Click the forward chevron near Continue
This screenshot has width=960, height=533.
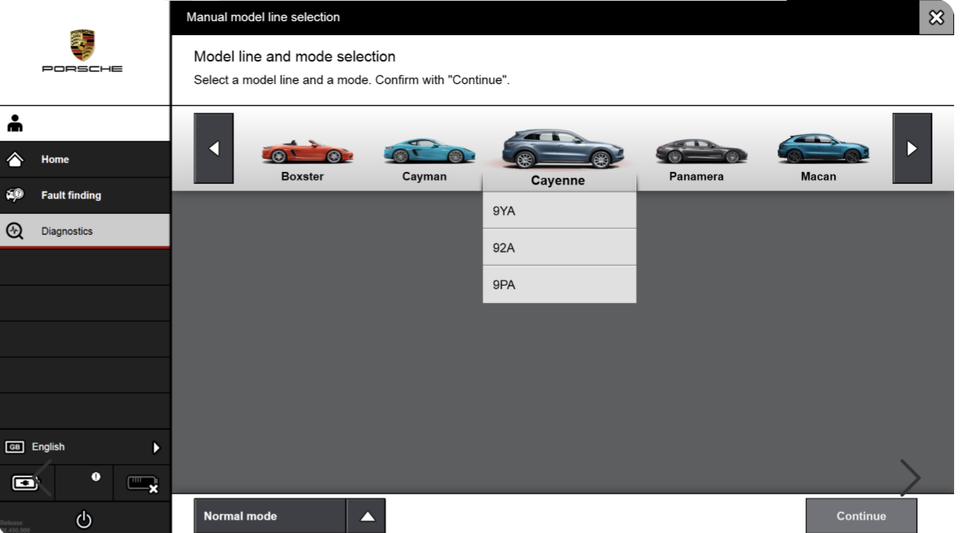click(910, 477)
